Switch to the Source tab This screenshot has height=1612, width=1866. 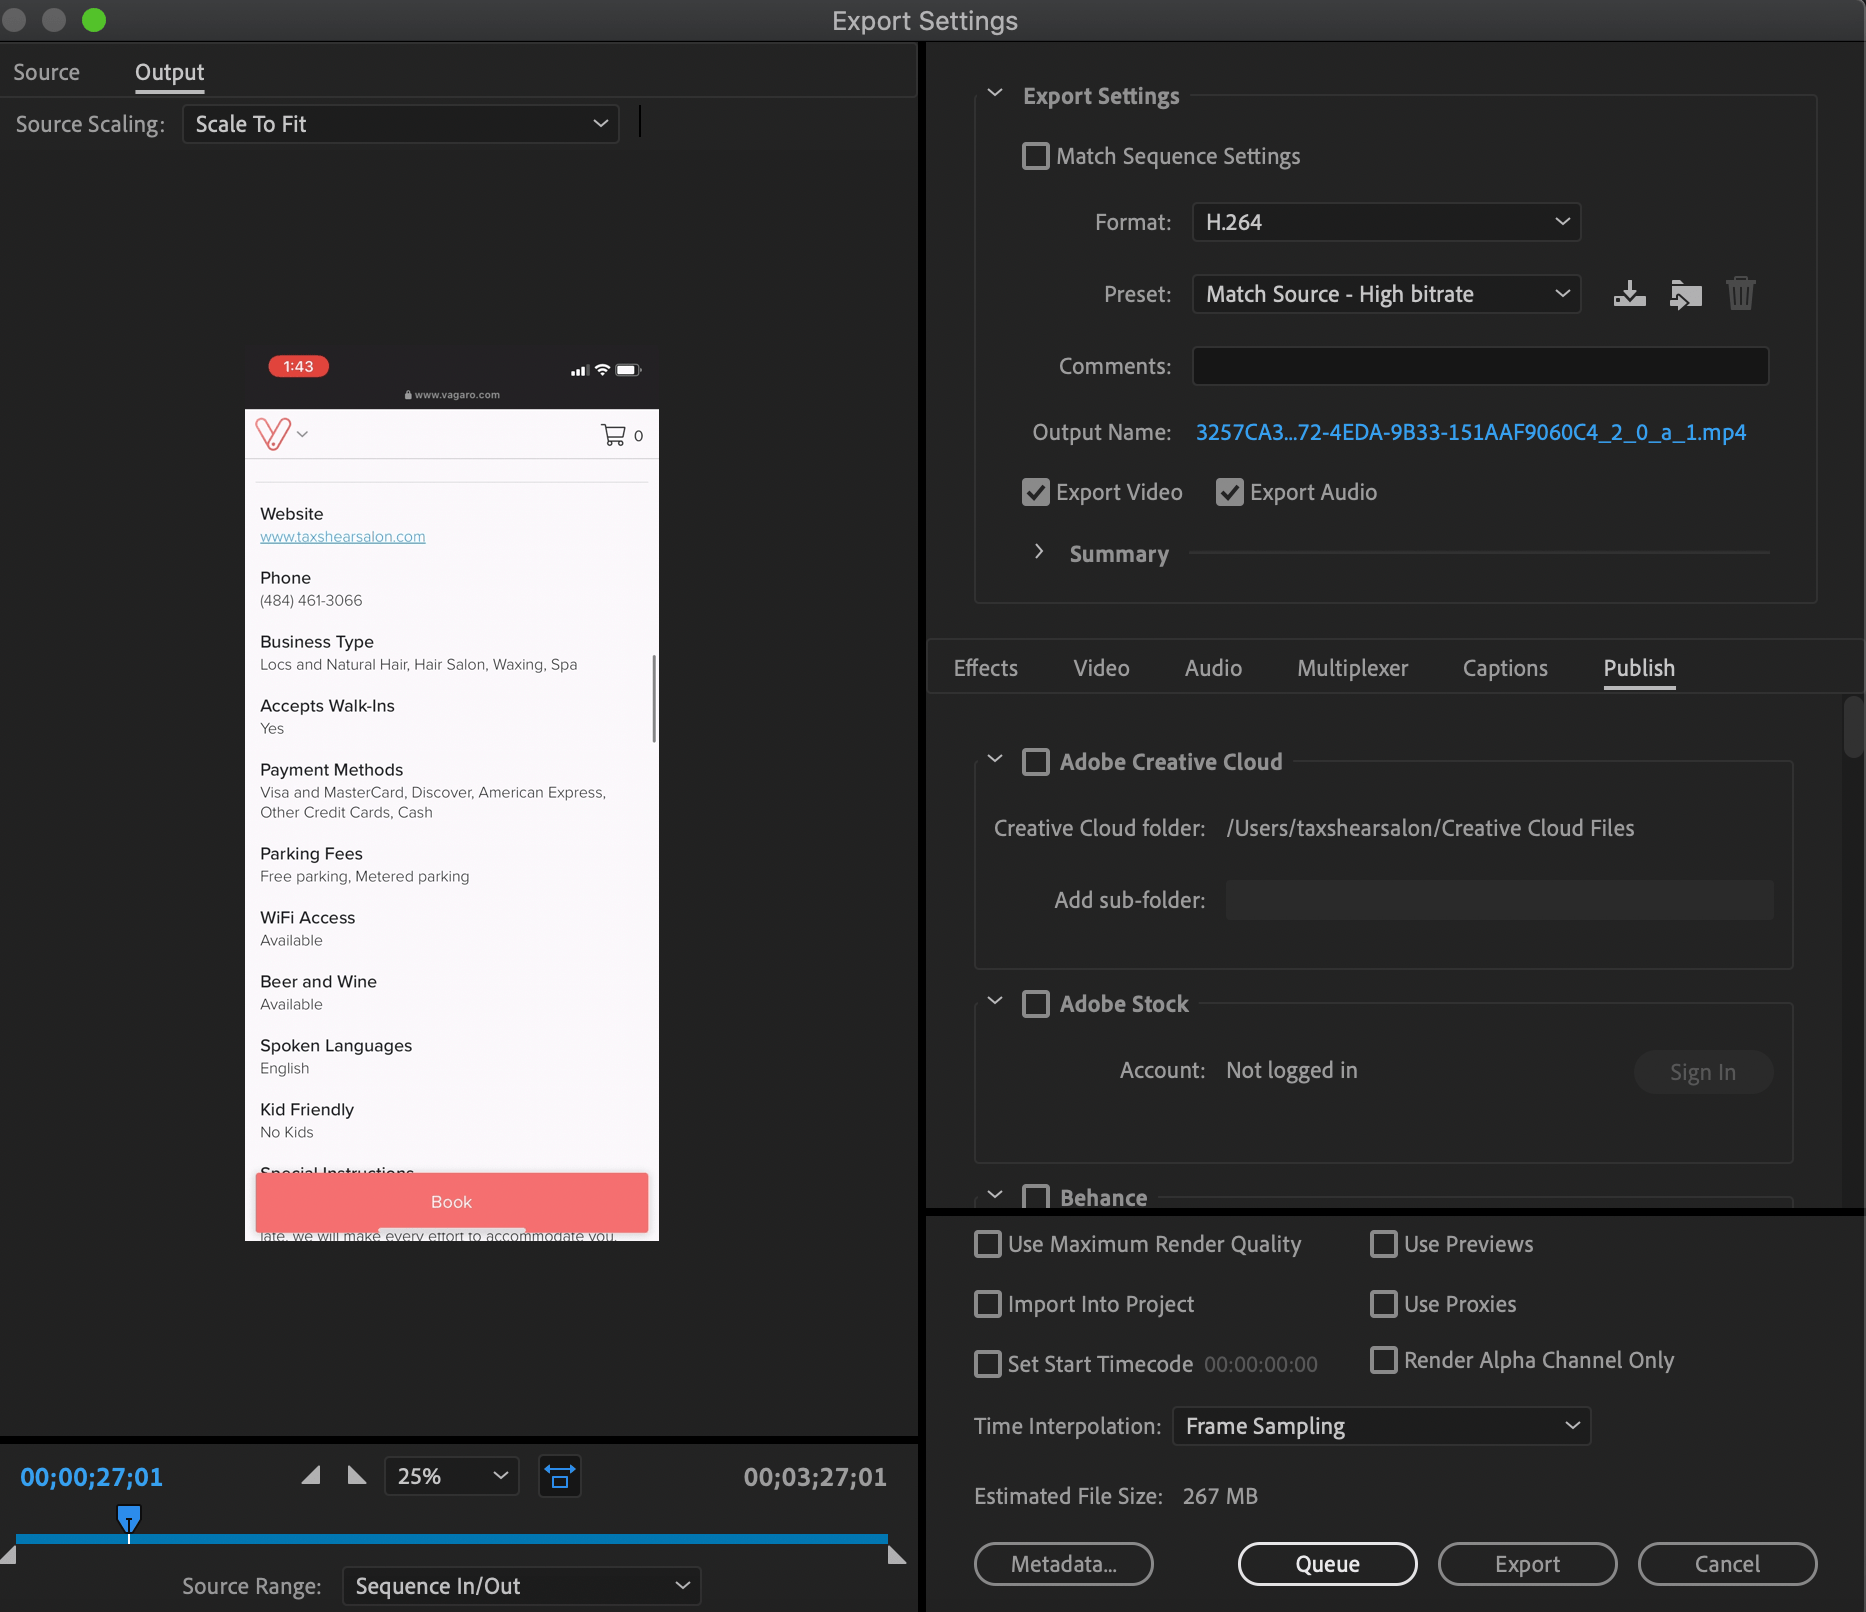(46, 71)
